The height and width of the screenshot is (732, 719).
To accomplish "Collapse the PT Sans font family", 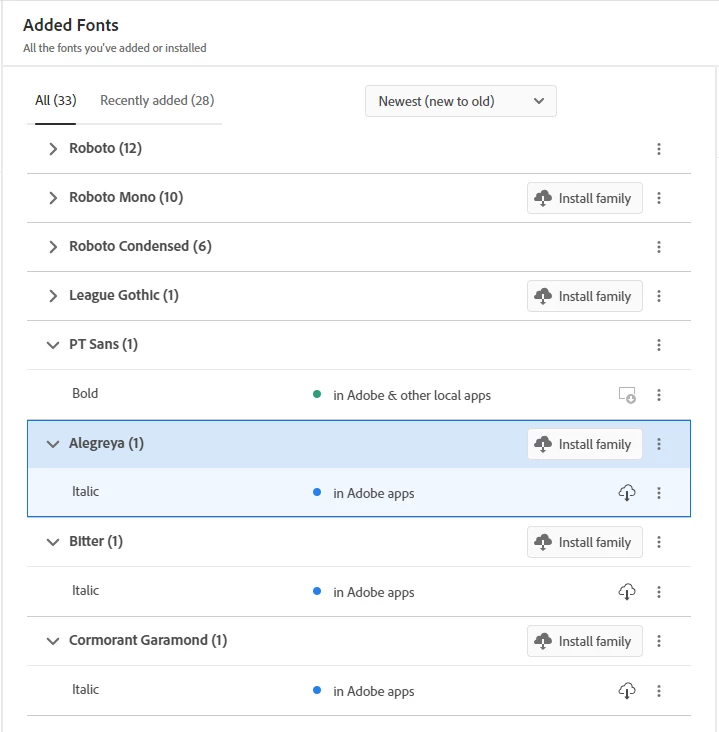I will [53, 345].
